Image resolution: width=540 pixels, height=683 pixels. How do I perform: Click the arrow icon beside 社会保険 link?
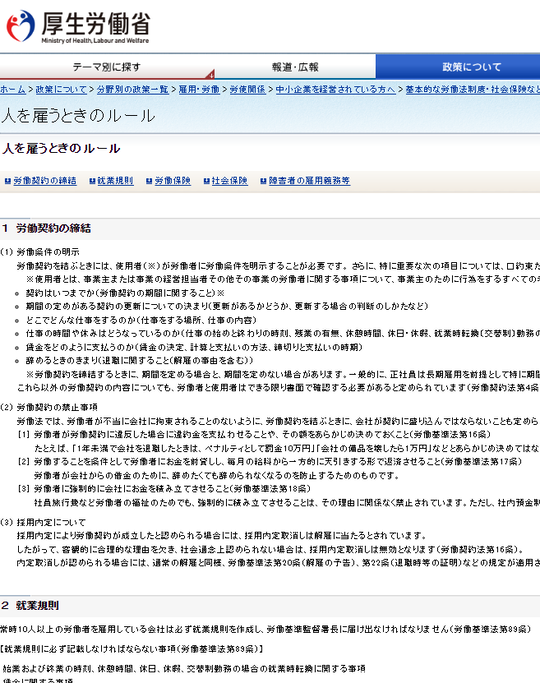pos(206,181)
